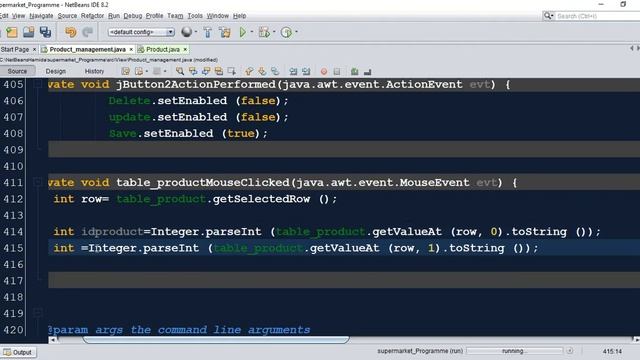Click the red Start Macro Recording icon

click(x=324, y=71)
